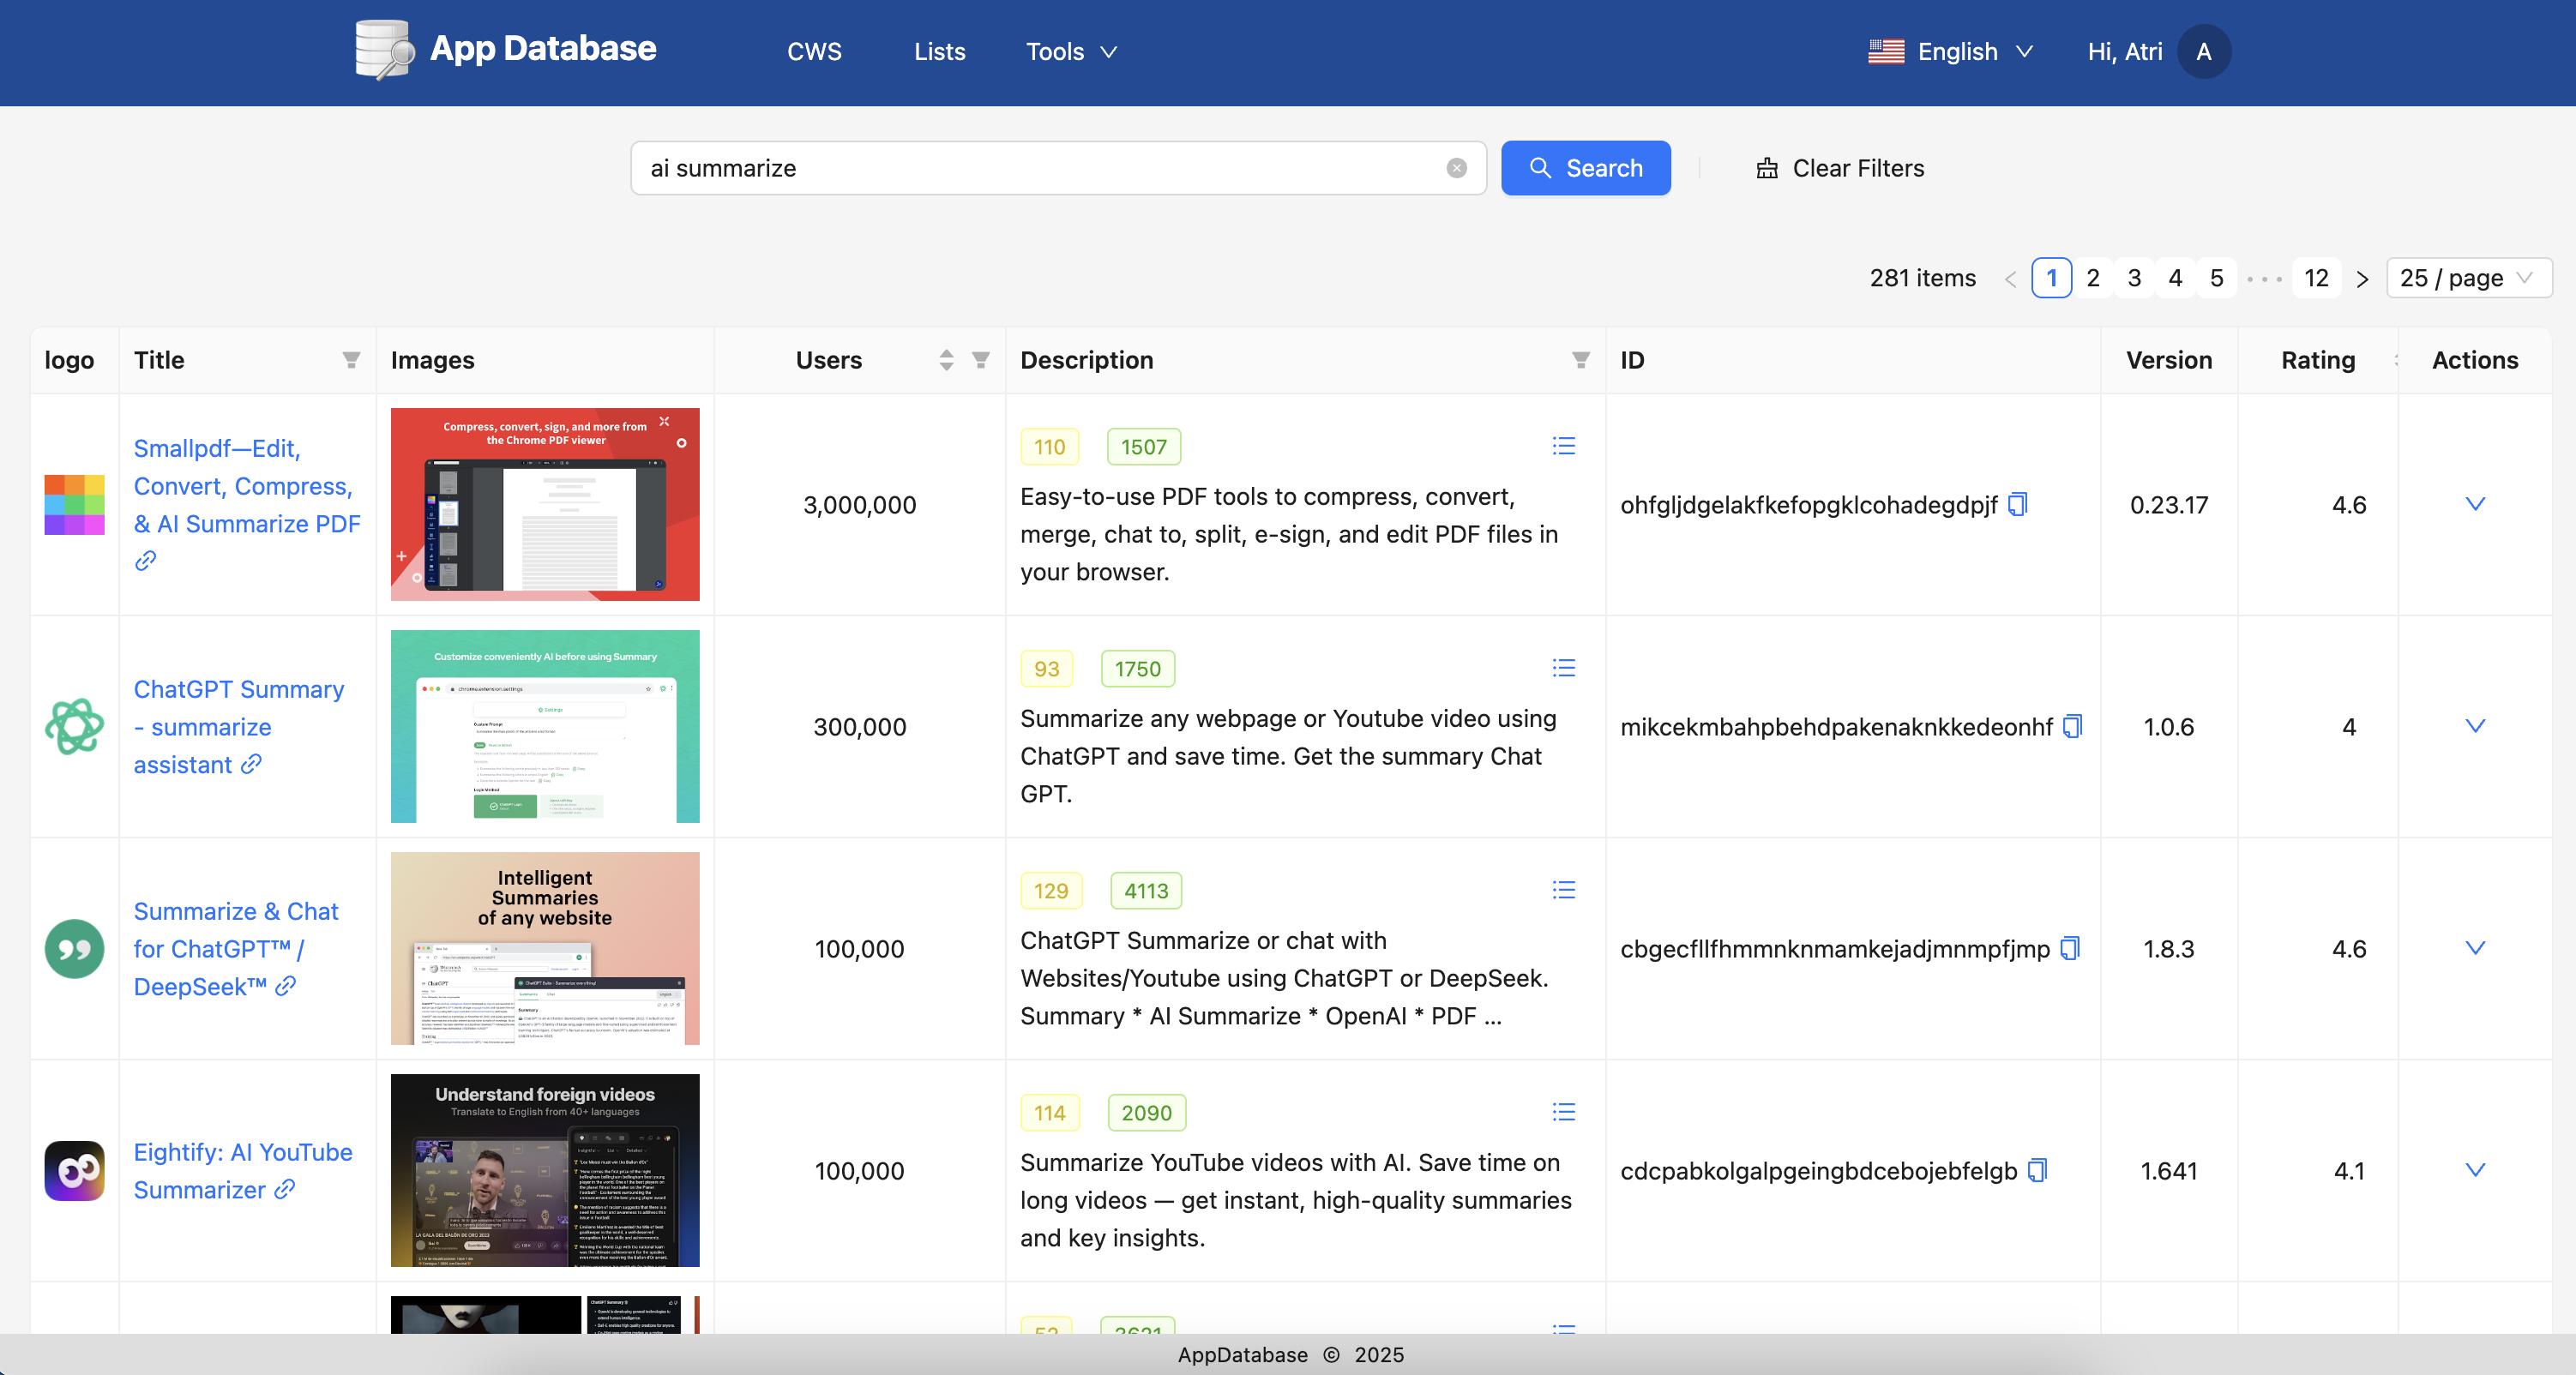
Task: Click the Eightify owl logo
Action: click(x=74, y=1171)
